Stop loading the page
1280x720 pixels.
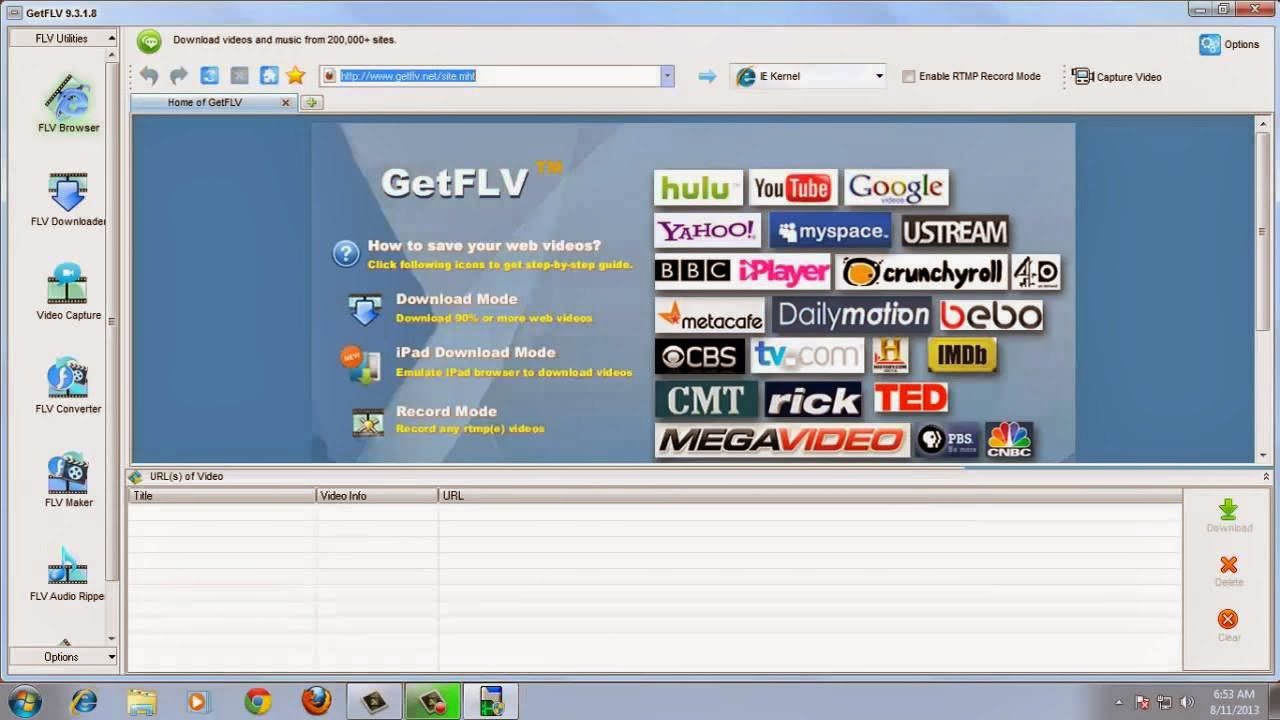tap(239, 76)
